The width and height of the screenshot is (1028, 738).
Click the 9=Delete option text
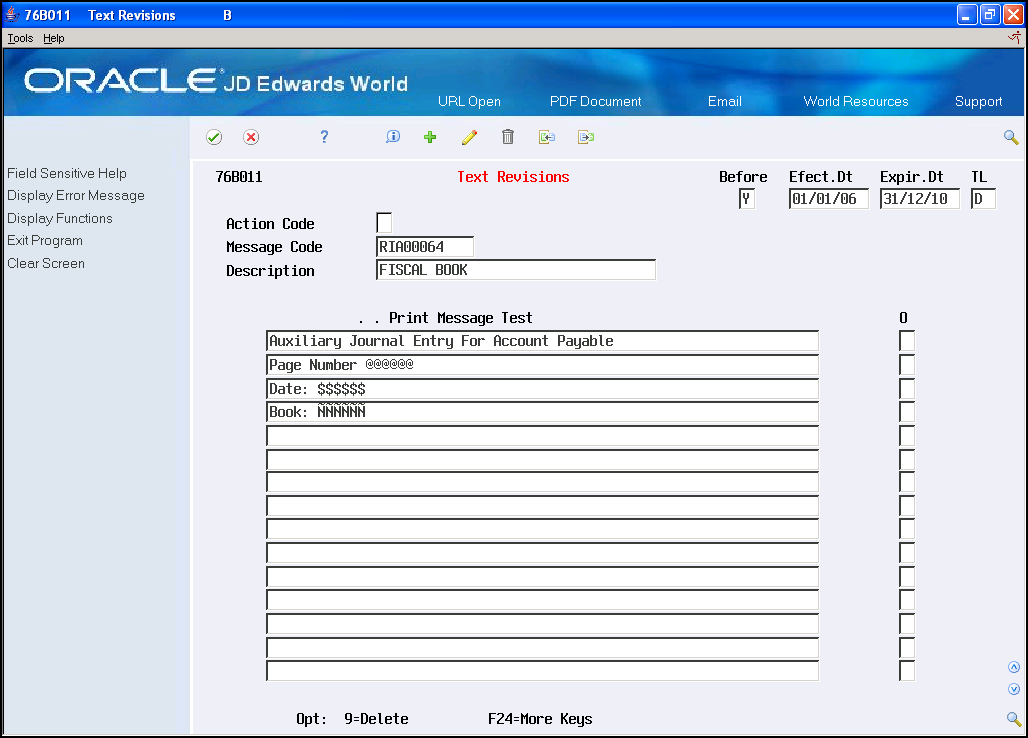click(376, 719)
